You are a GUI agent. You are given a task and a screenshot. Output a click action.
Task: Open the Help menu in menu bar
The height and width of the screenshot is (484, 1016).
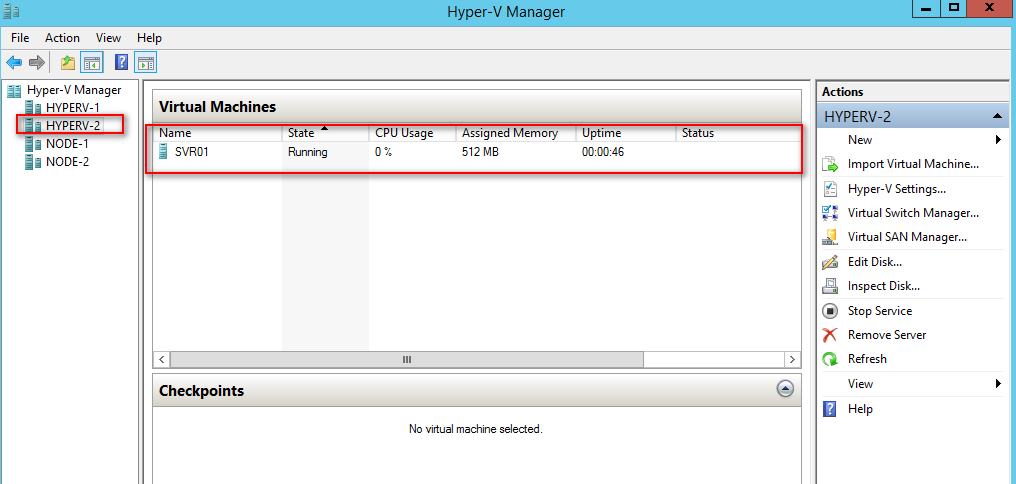(x=149, y=38)
